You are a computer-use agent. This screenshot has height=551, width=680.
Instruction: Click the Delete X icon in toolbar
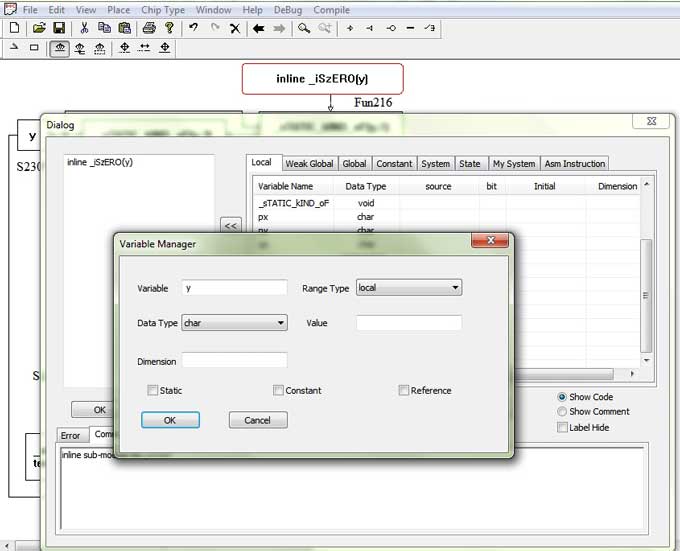tap(235, 29)
